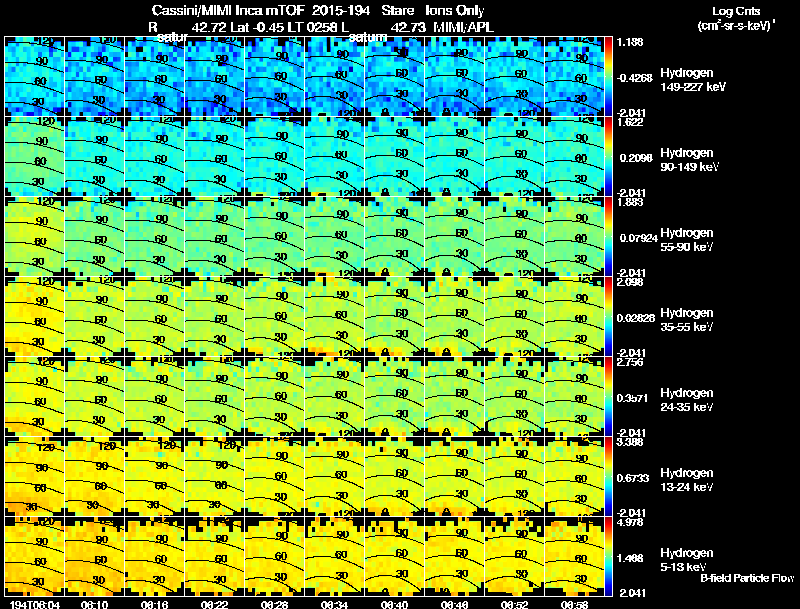Open the 5-13 keV panel at 06:52
Image resolution: width=800 pixels, height=609 pixels.
514,556
